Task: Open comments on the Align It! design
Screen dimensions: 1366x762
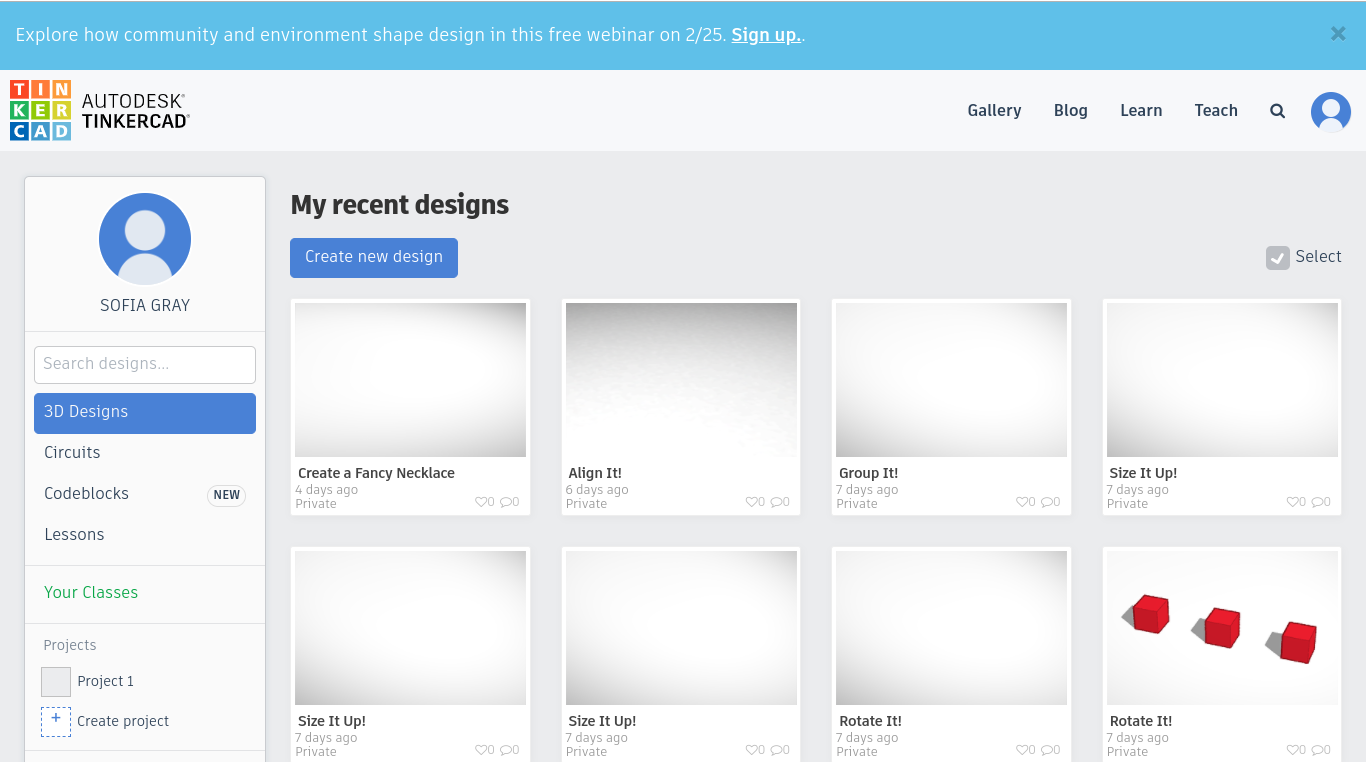Action: pyautogui.click(x=778, y=502)
